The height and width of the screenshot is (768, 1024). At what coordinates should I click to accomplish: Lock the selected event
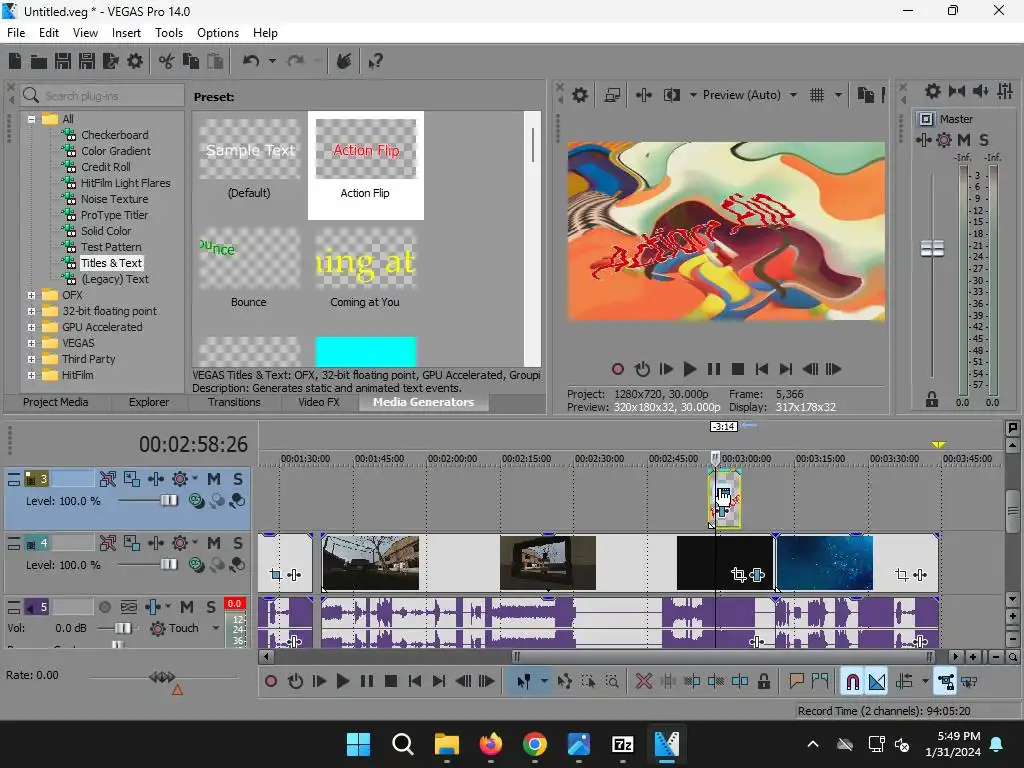tap(763, 682)
